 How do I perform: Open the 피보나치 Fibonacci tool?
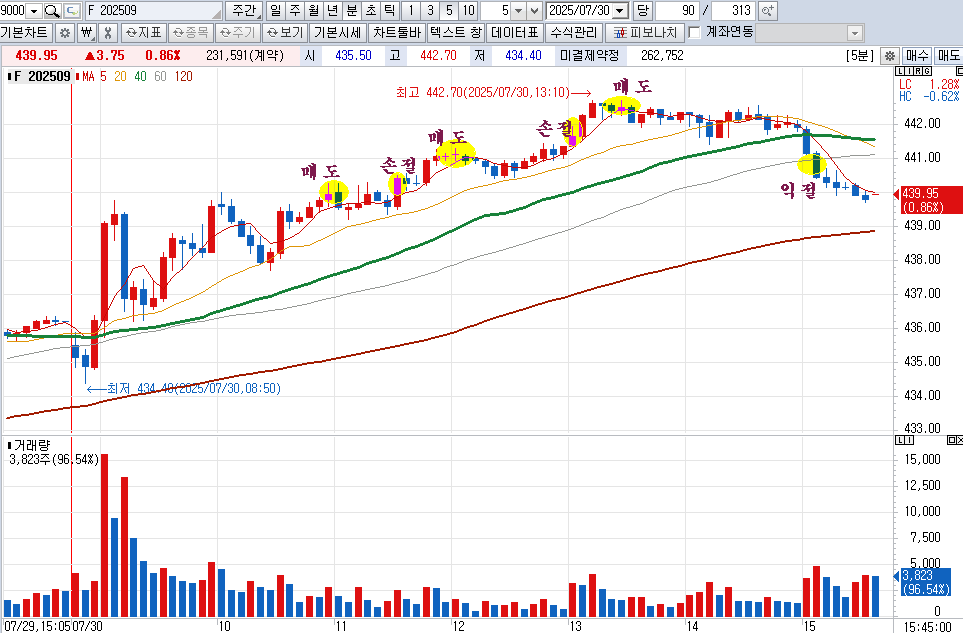tap(645, 33)
